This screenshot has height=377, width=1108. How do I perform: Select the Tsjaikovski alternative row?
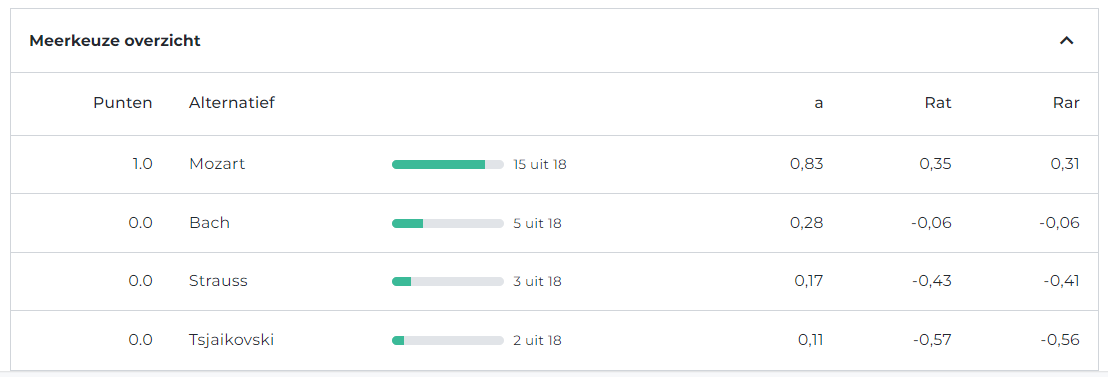click(554, 340)
